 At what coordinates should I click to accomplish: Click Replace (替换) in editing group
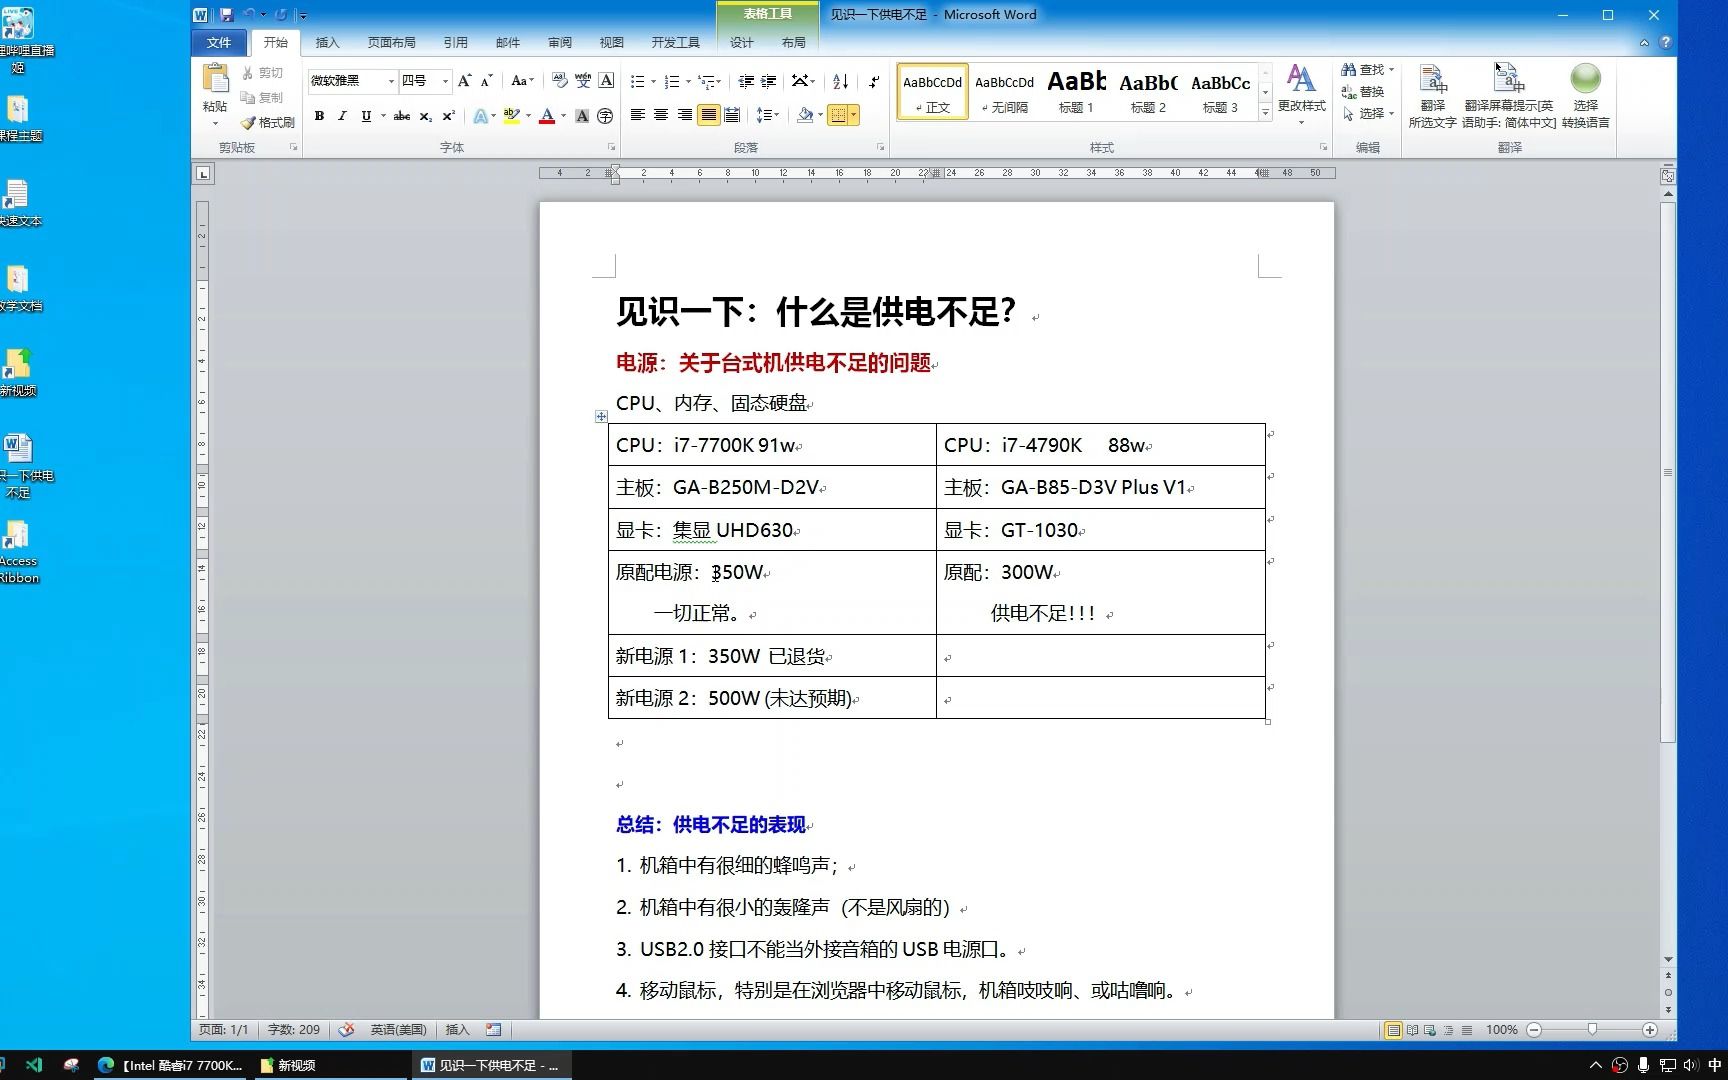[1363, 91]
